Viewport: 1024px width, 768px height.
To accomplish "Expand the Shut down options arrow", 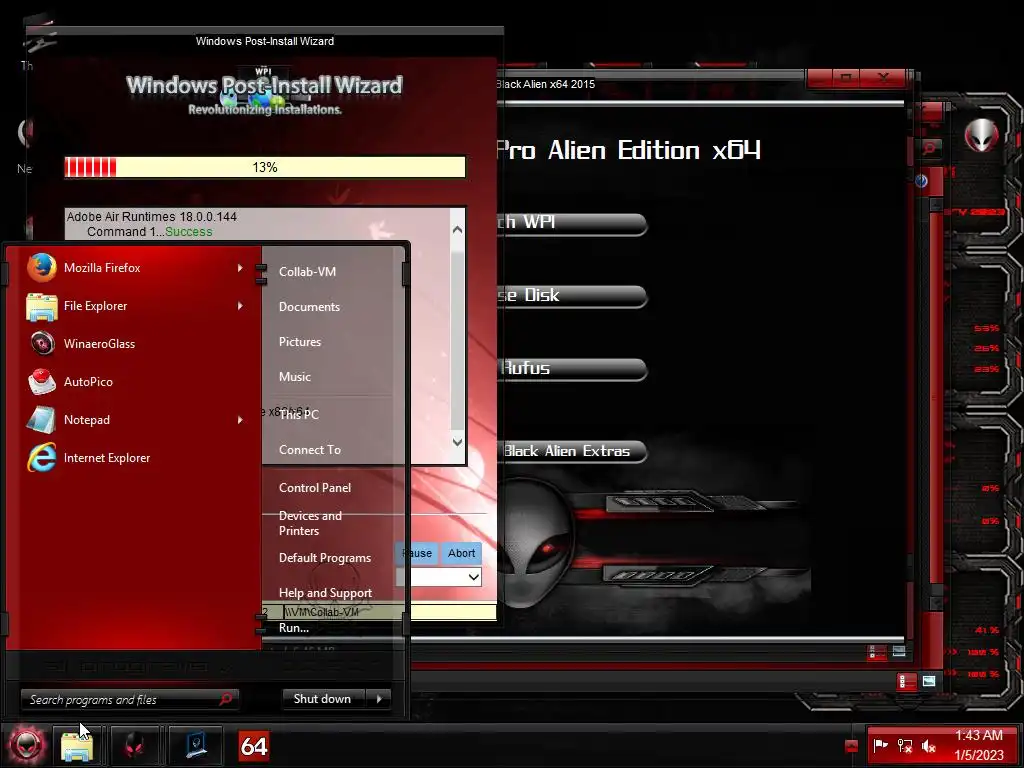I will 379,699.
